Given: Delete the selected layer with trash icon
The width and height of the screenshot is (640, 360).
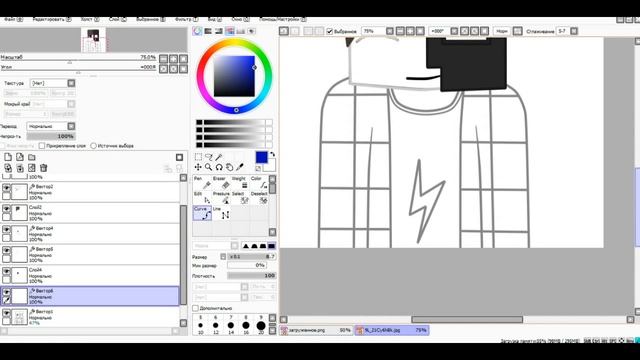Looking at the screenshot, I should tap(44, 168).
